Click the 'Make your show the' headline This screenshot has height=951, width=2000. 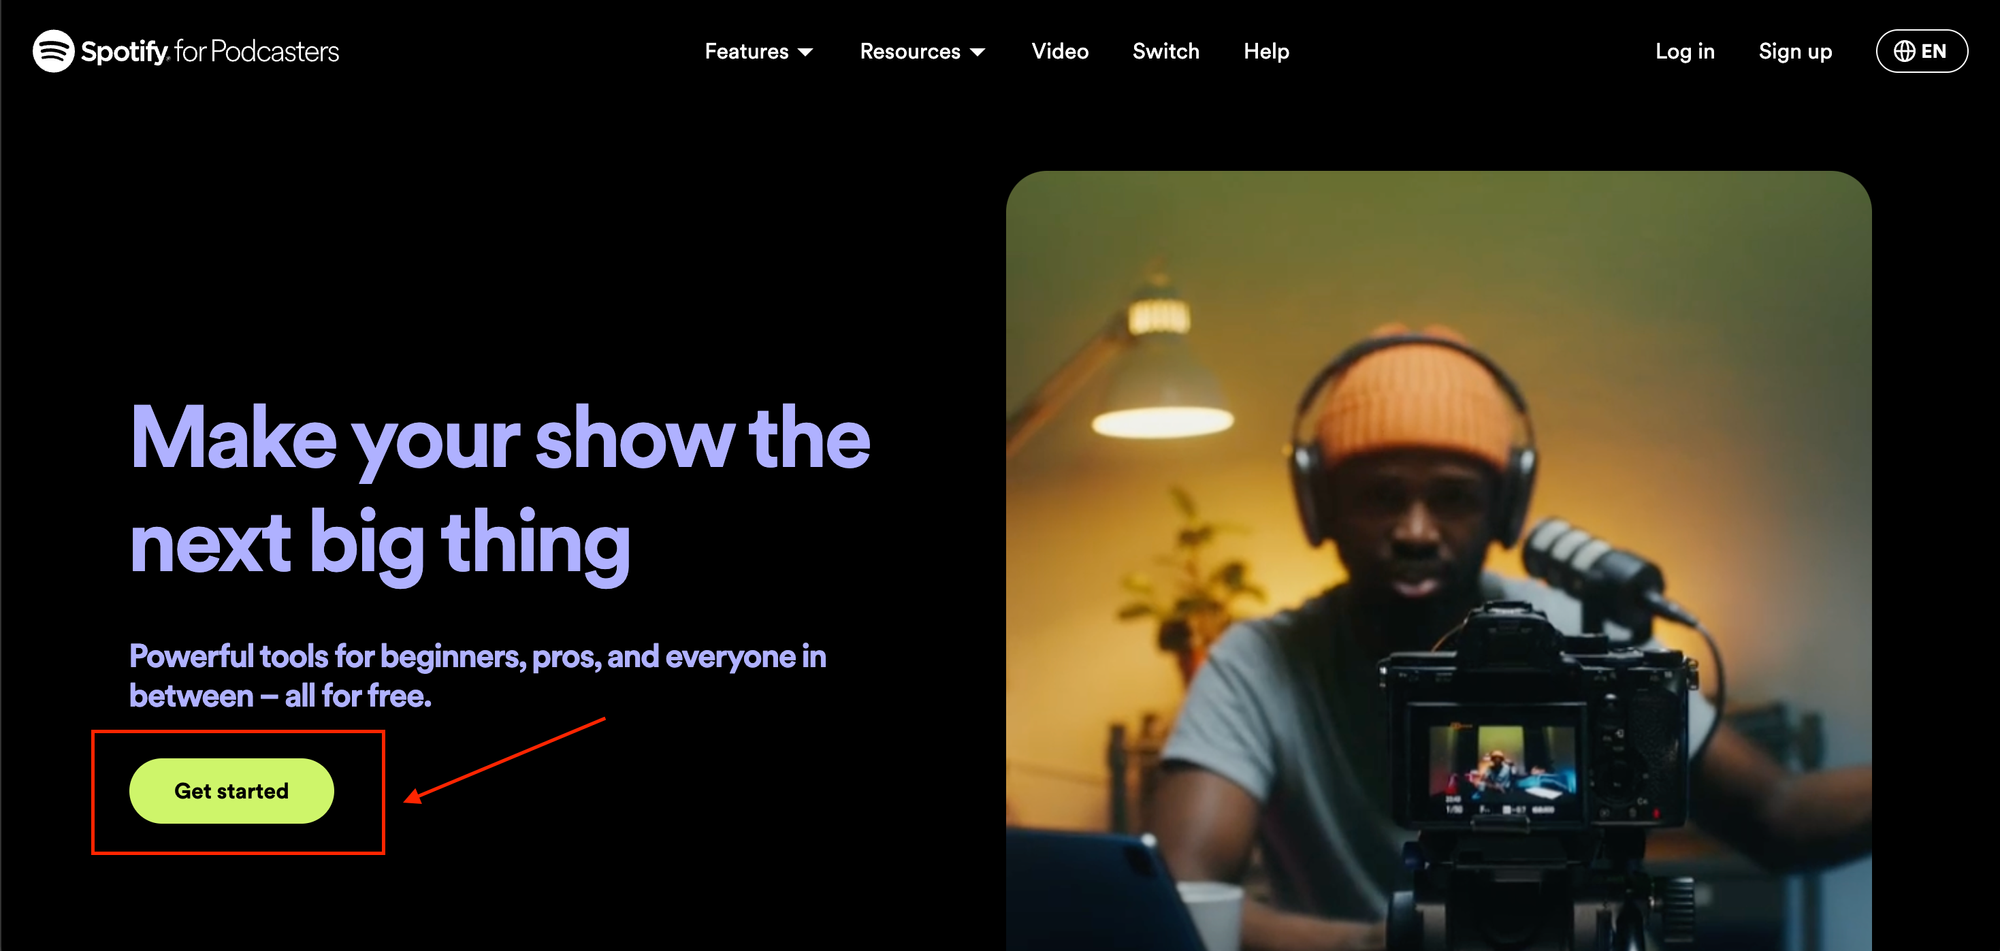click(x=500, y=438)
